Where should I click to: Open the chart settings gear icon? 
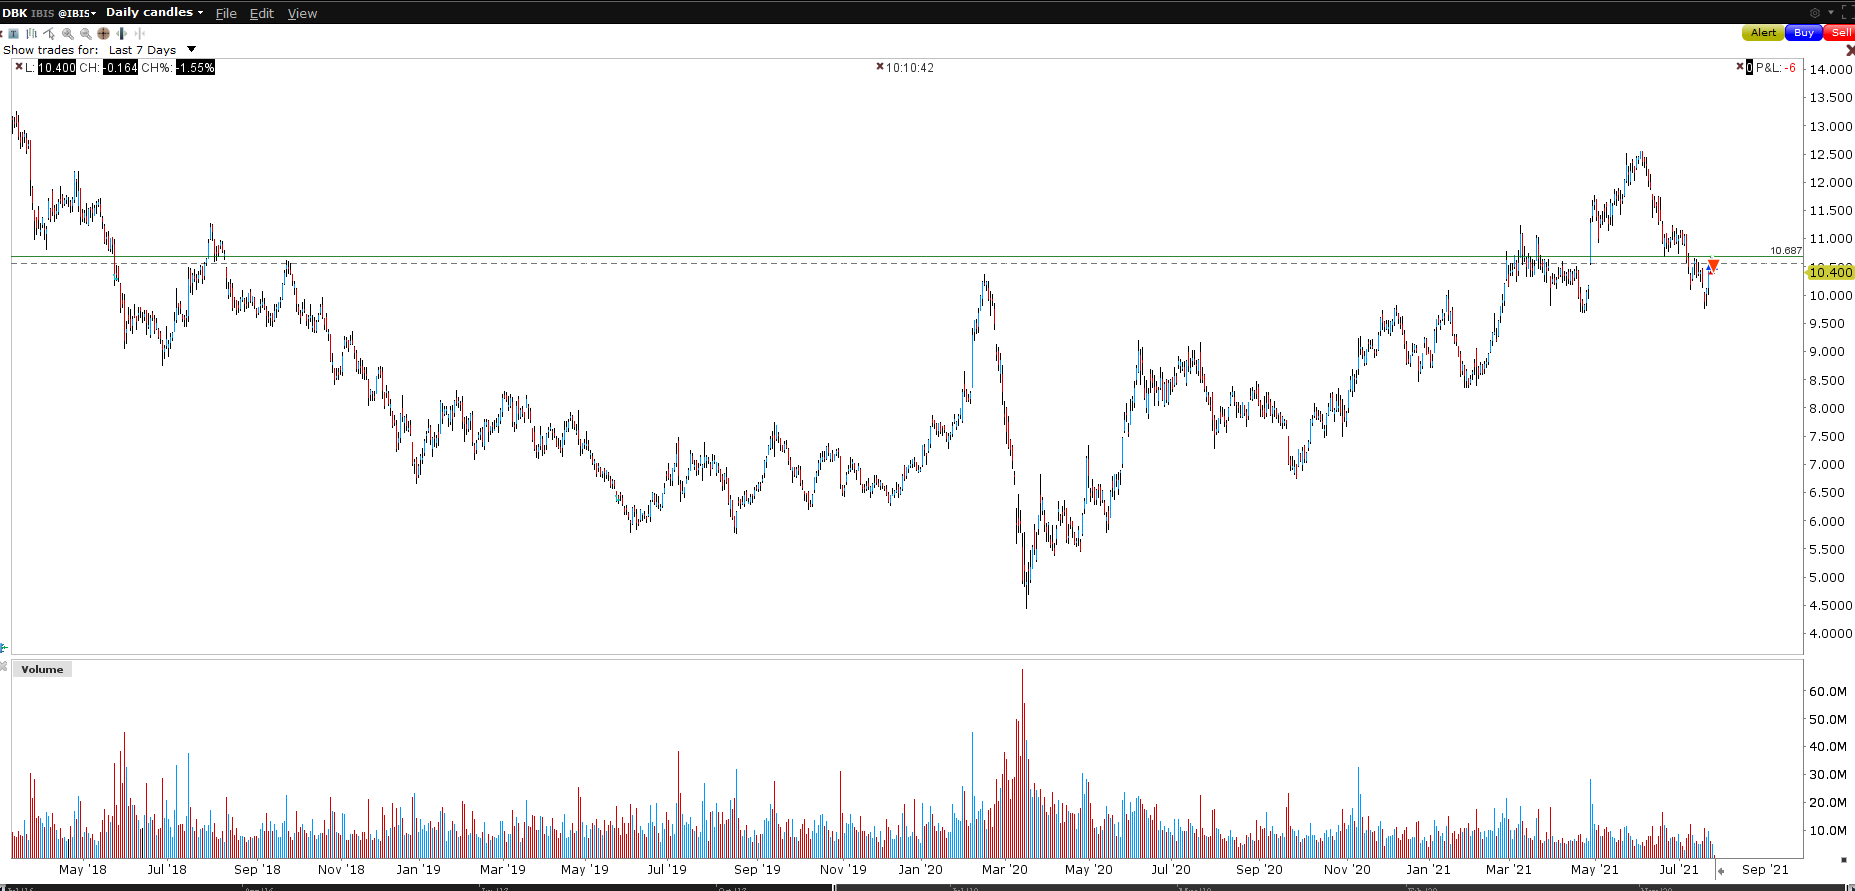coord(1815,13)
